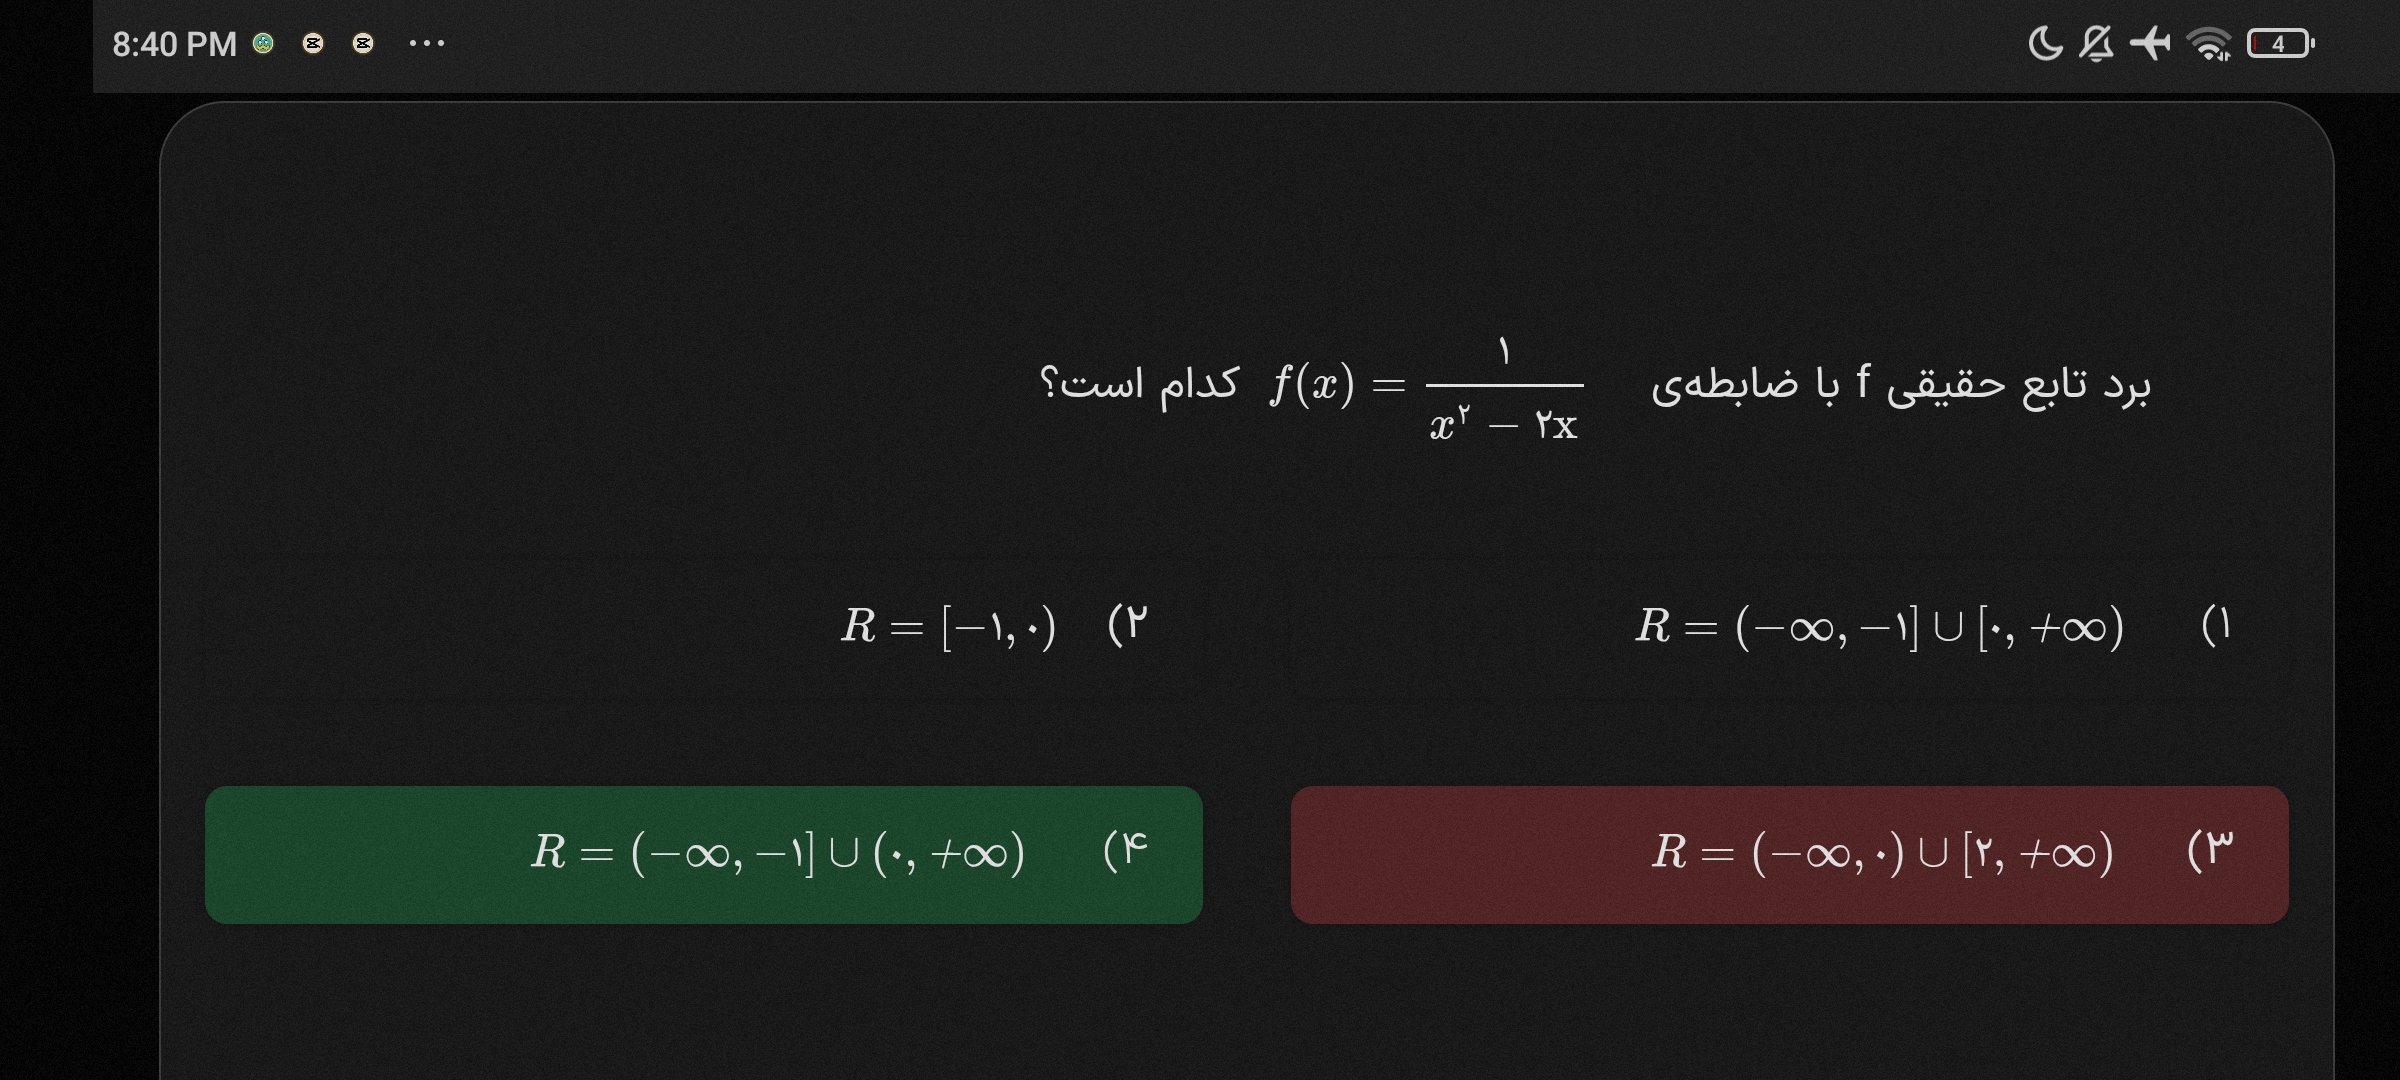
Task: Tap the Persian question text on the right
Action: [1900, 385]
